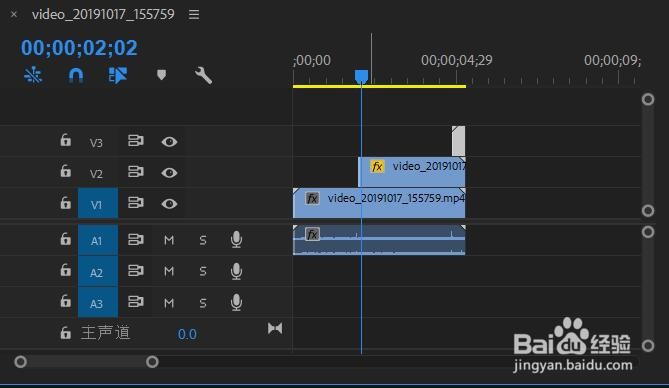The width and height of the screenshot is (669, 388).
Task: Toggle sync lock on track A2
Action: (x=136, y=271)
